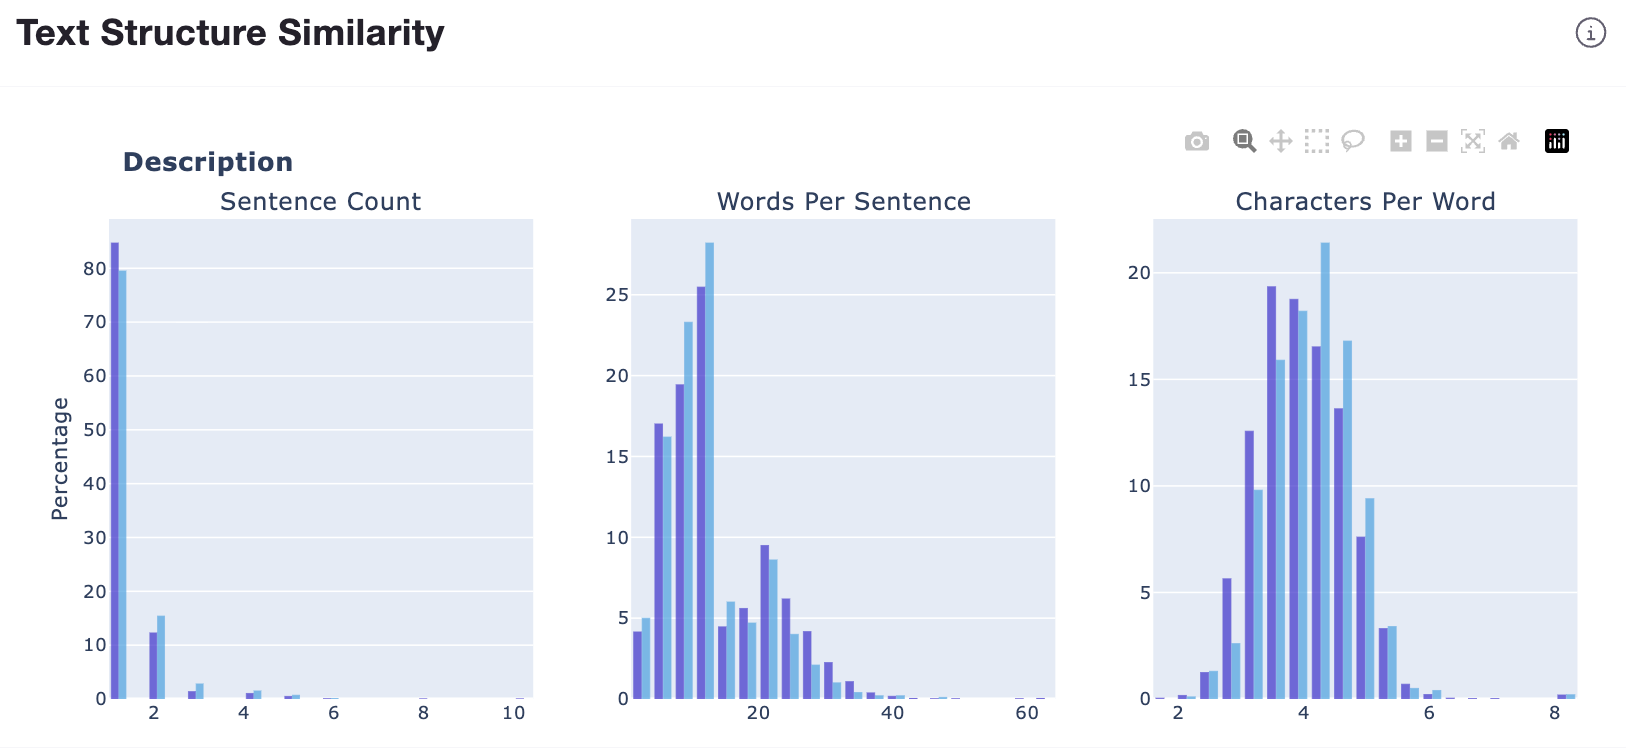
Task: Autoscale the charts with the expand icon
Action: click(1472, 141)
